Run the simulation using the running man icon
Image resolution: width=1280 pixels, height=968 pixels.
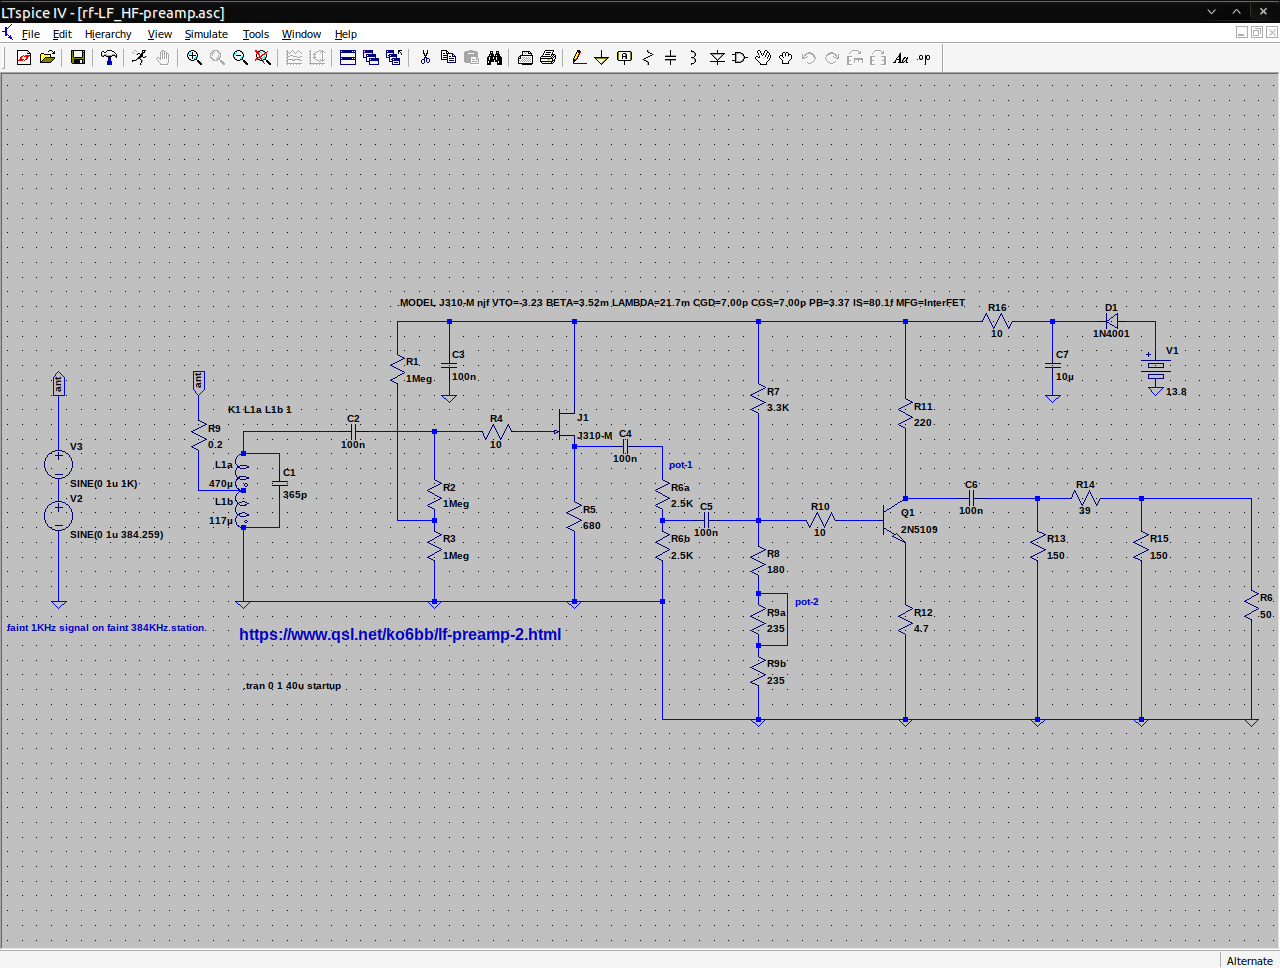pyautogui.click(x=140, y=58)
